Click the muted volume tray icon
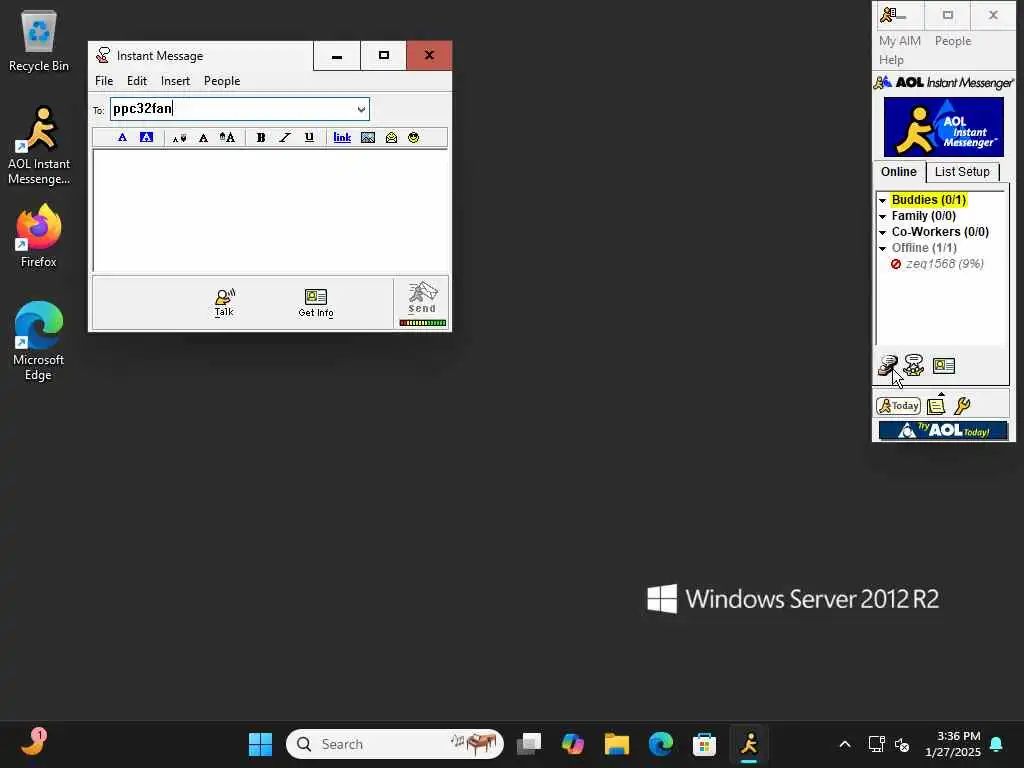 pyautogui.click(x=902, y=744)
